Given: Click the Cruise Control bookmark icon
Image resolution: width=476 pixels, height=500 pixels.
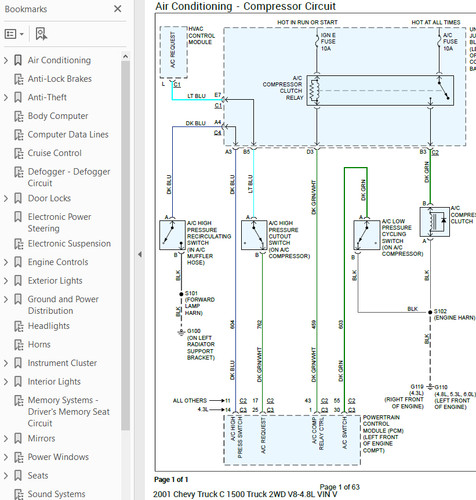Looking at the screenshot, I should click(19, 153).
